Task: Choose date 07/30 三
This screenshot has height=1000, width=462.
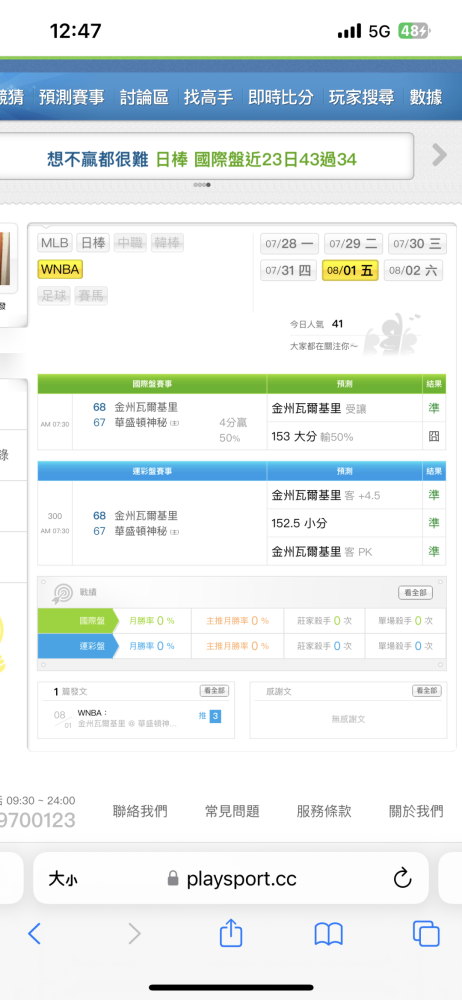Action: click(417, 244)
